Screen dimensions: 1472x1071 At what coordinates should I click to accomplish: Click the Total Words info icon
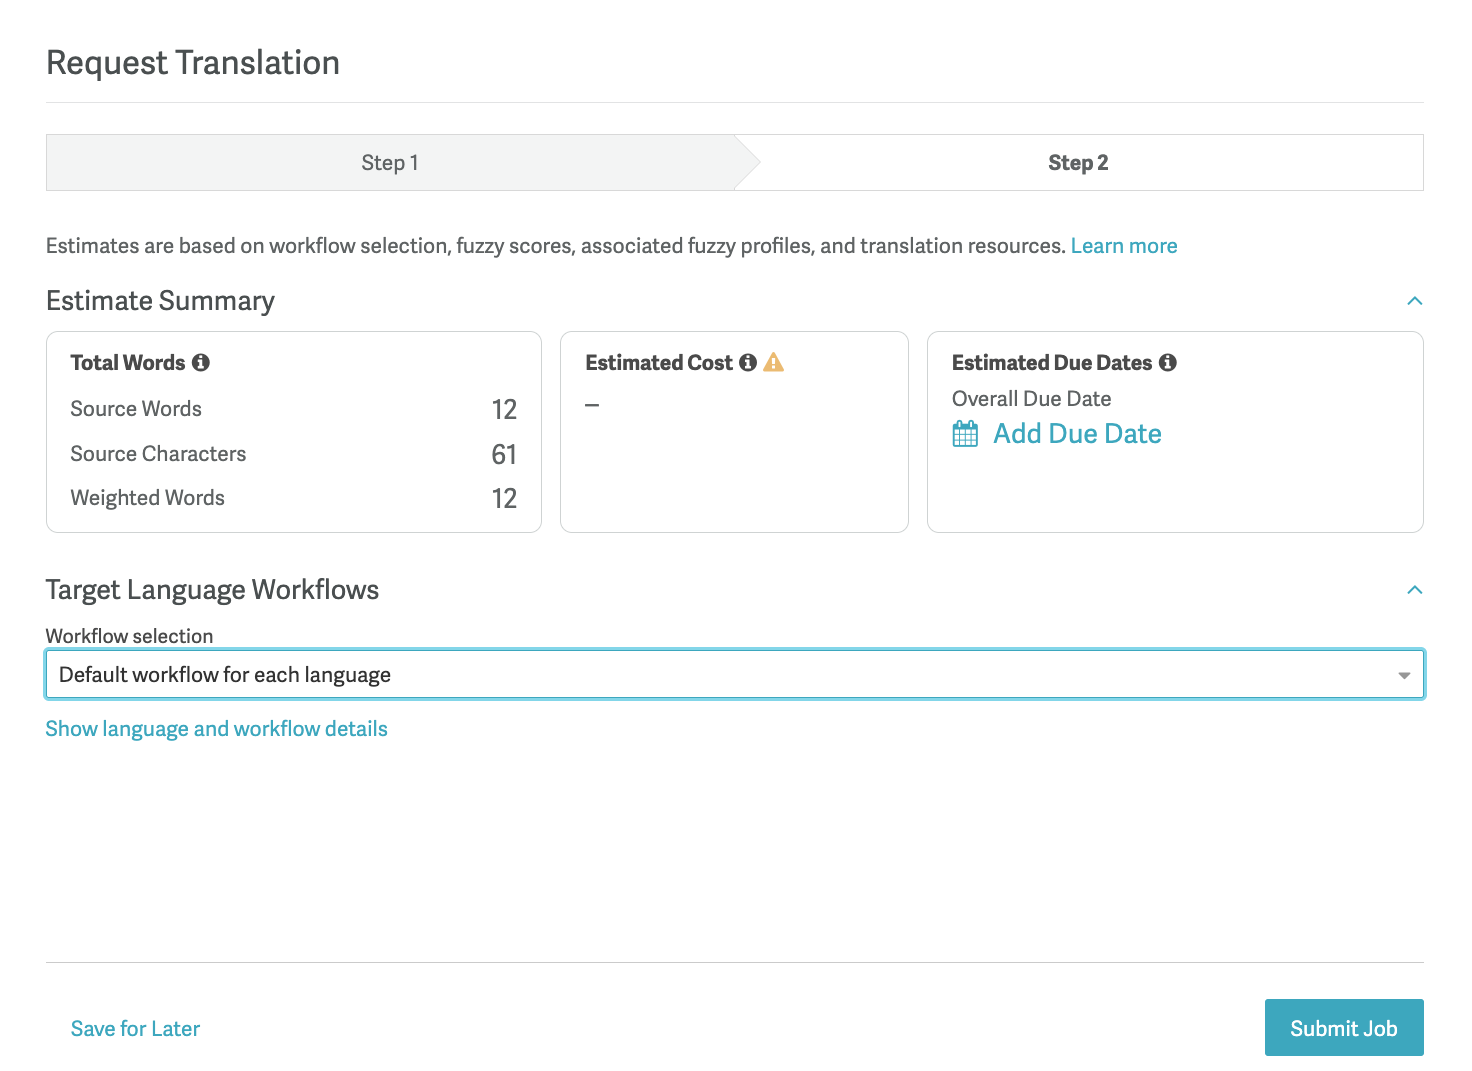pyautogui.click(x=201, y=363)
